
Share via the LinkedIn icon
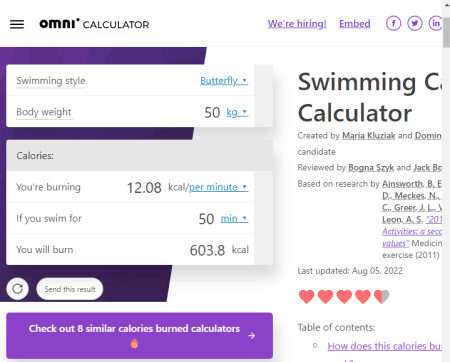click(x=435, y=23)
